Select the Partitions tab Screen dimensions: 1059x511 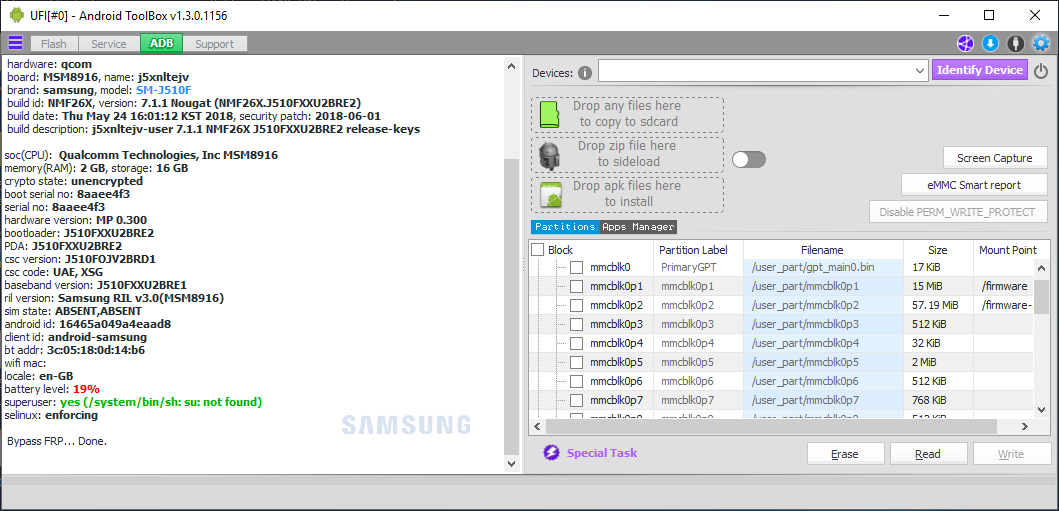click(x=565, y=227)
